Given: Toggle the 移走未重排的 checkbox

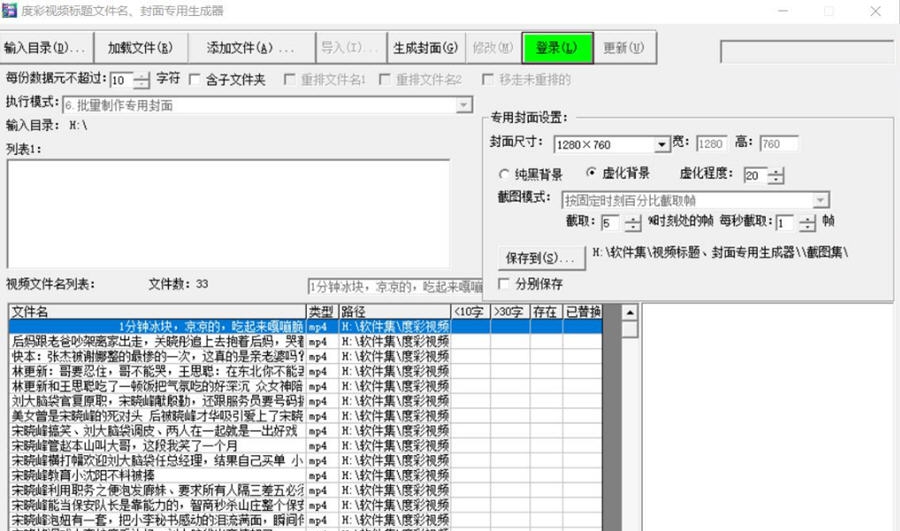Looking at the screenshot, I should (x=488, y=79).
